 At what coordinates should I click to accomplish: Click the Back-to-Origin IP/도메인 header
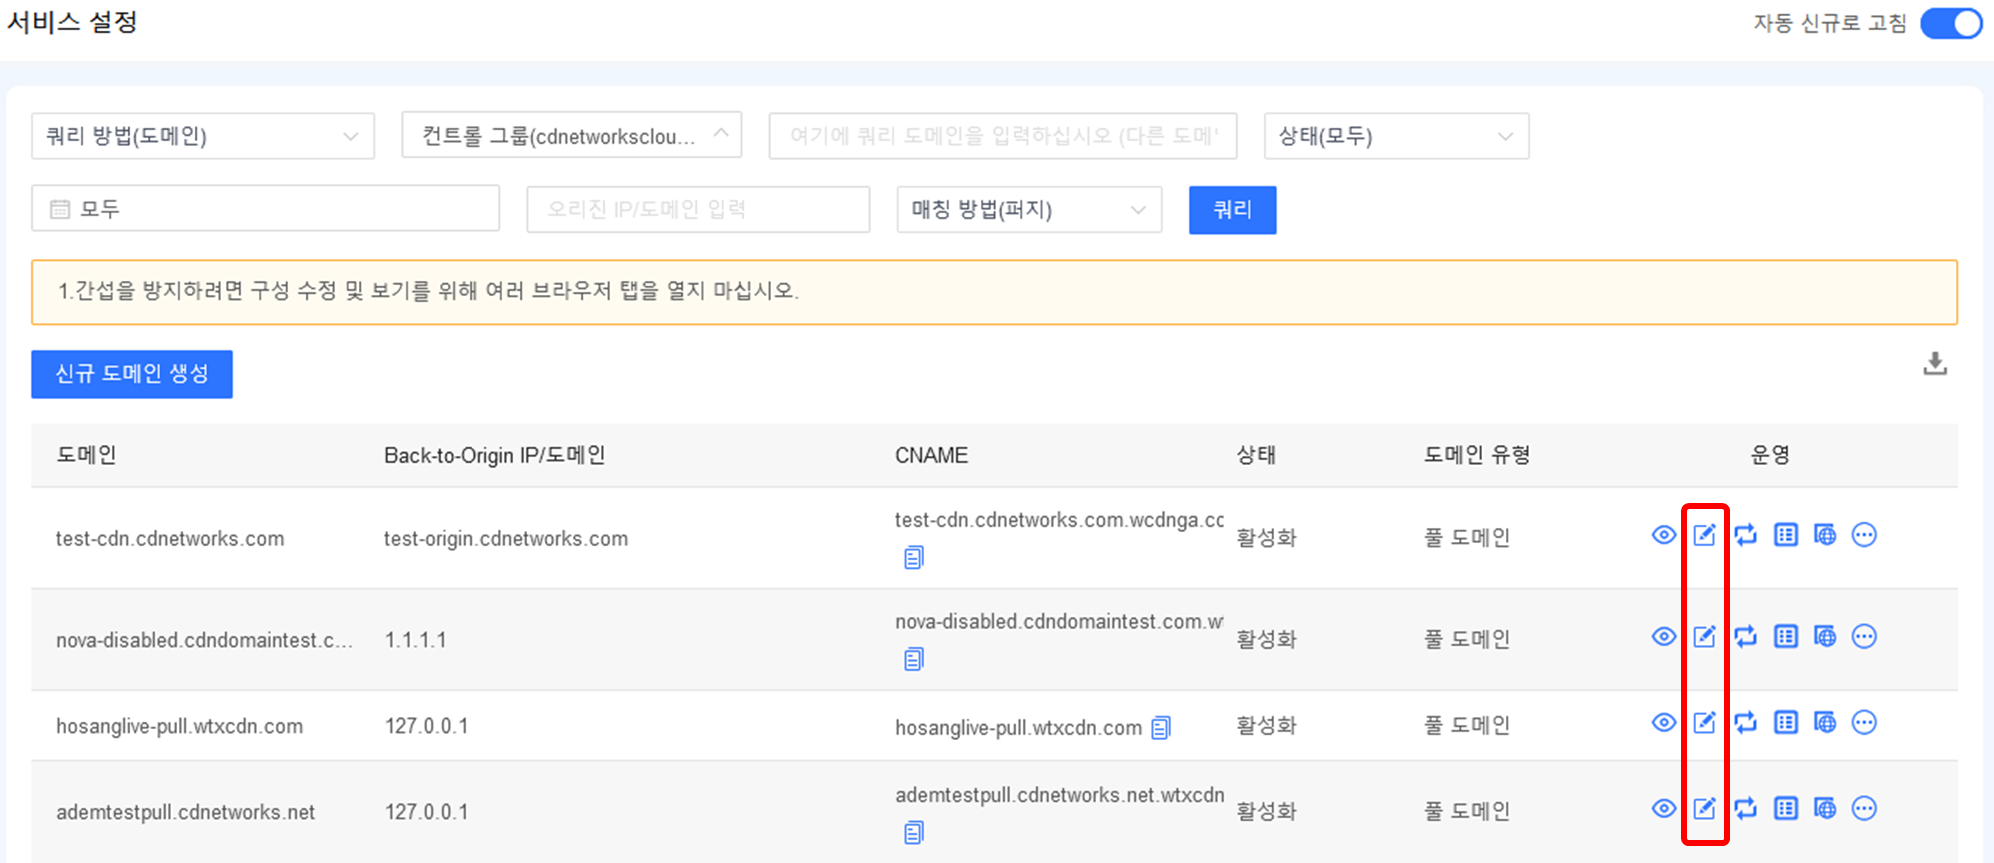(495, 455)
